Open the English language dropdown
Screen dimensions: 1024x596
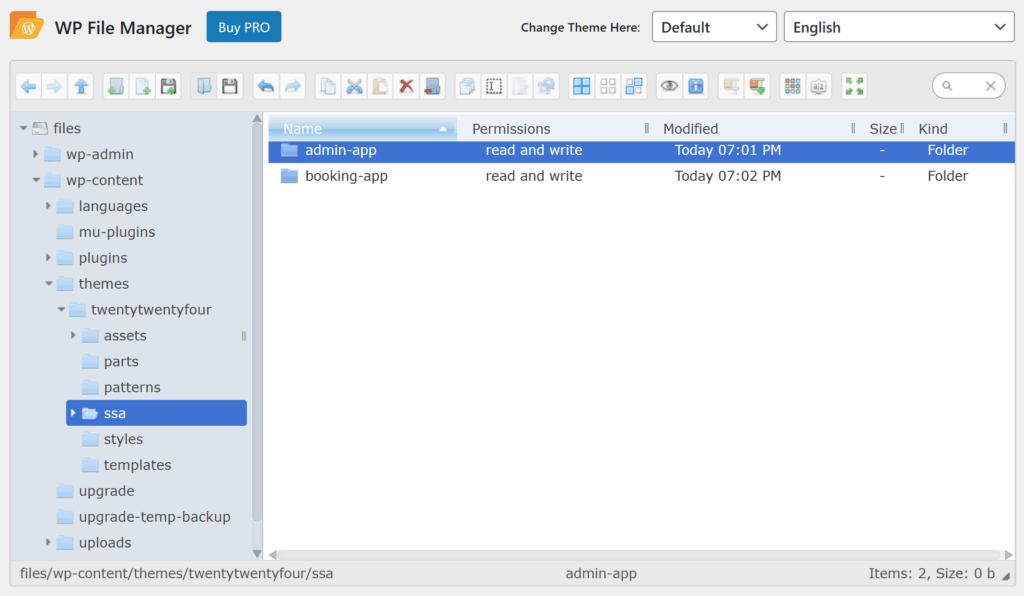[897, 26]
